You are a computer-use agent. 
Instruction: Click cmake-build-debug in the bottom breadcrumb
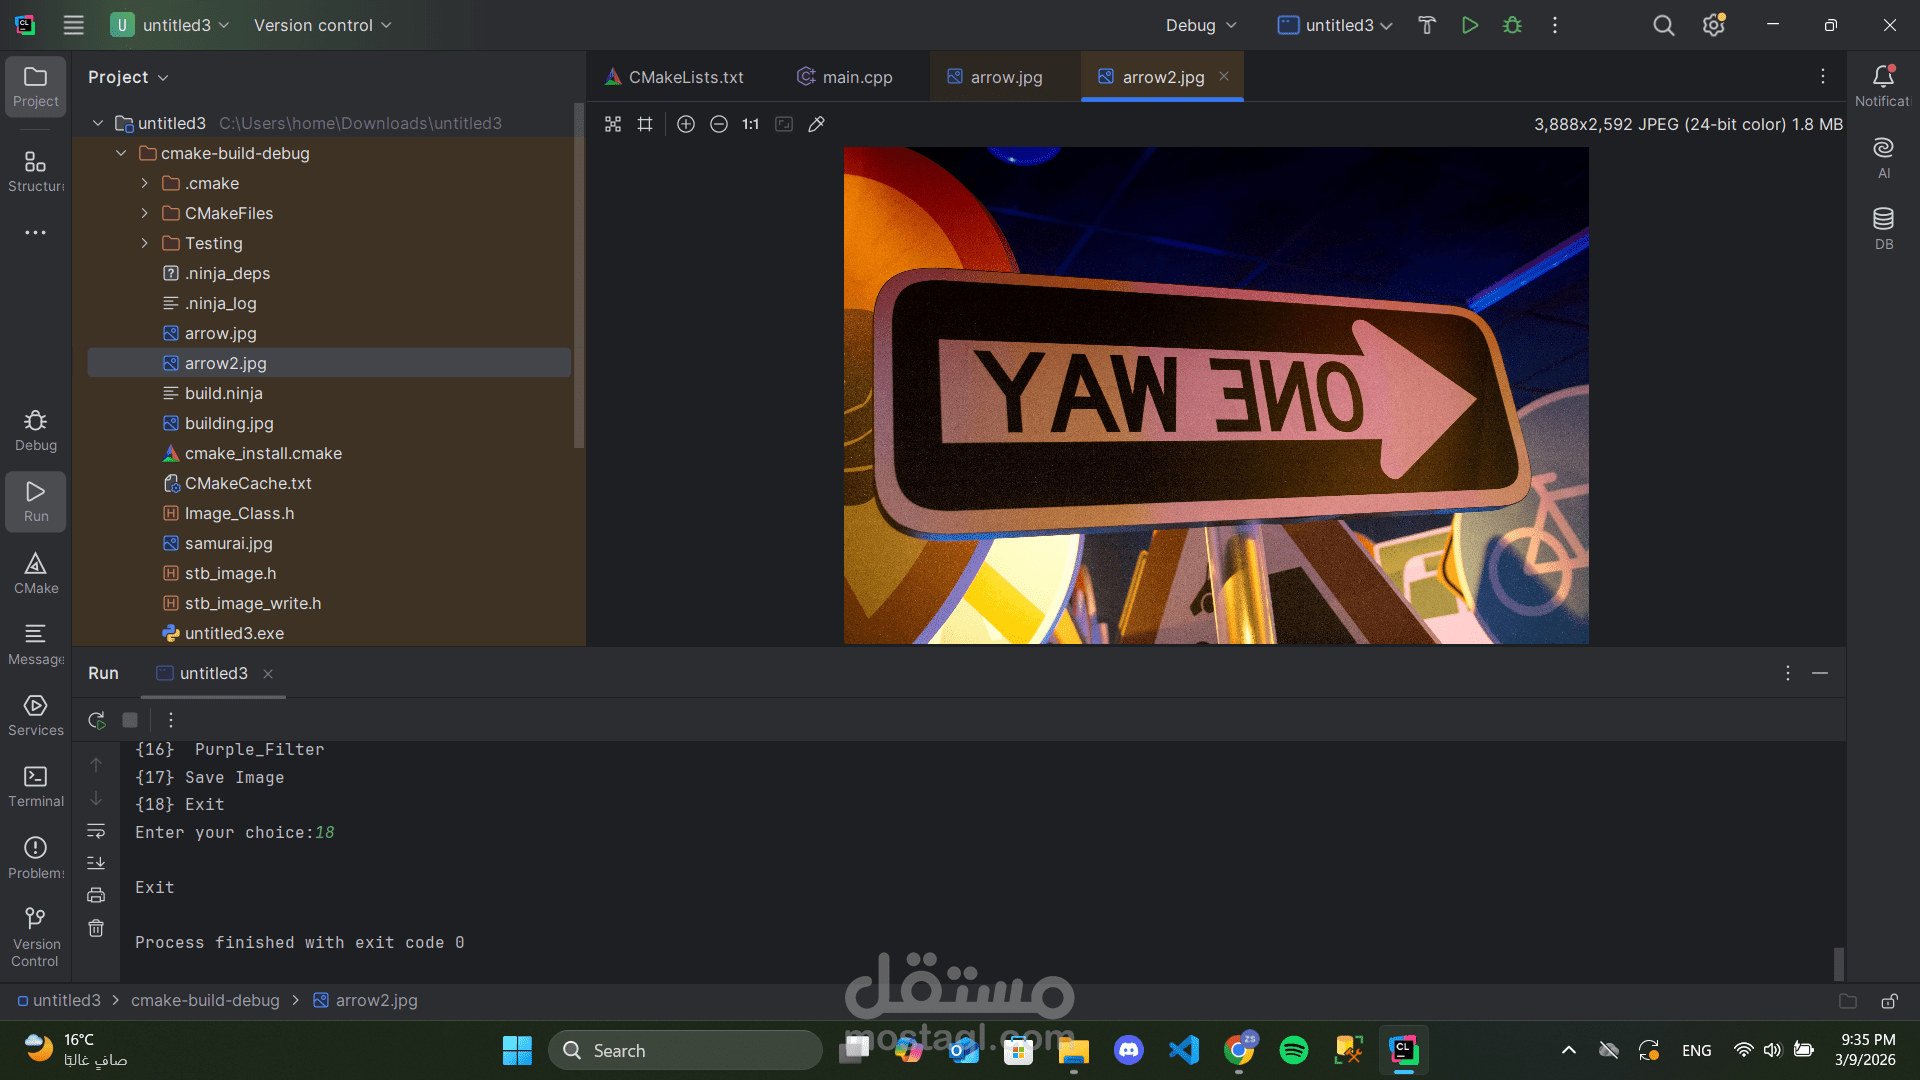(x=205, y=1000)
